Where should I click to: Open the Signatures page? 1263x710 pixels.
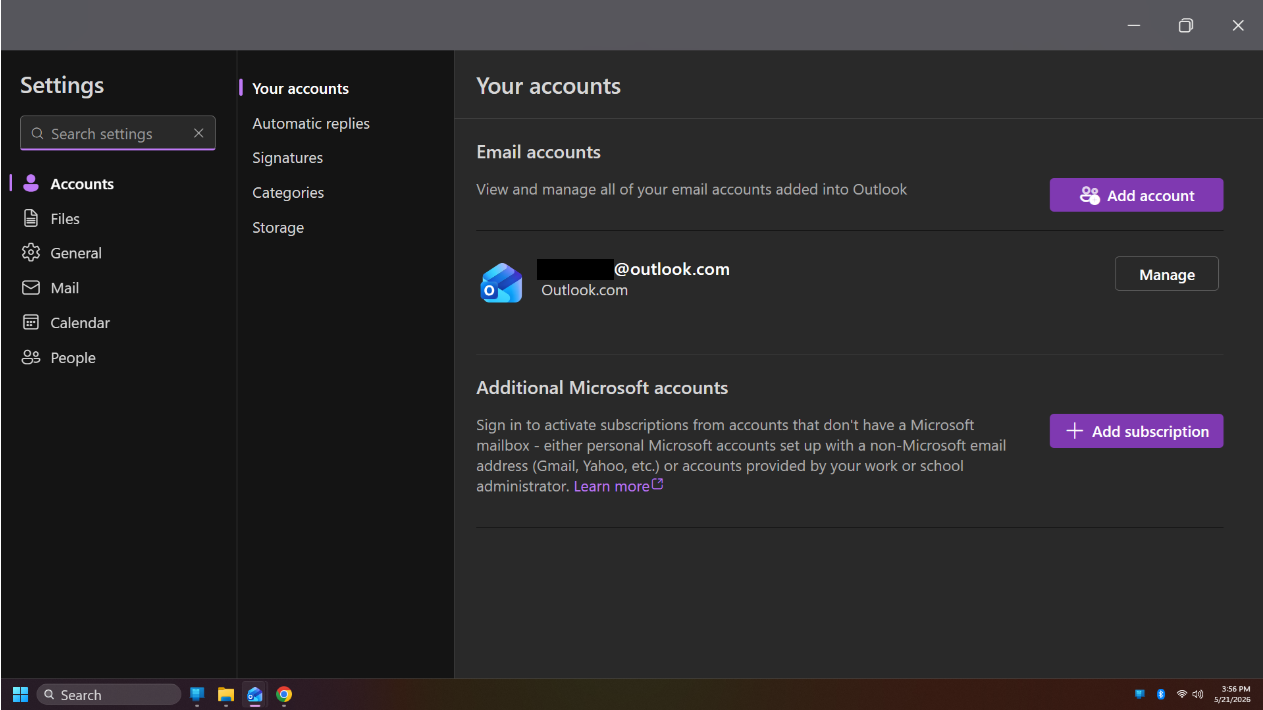(x=288, y=158)
